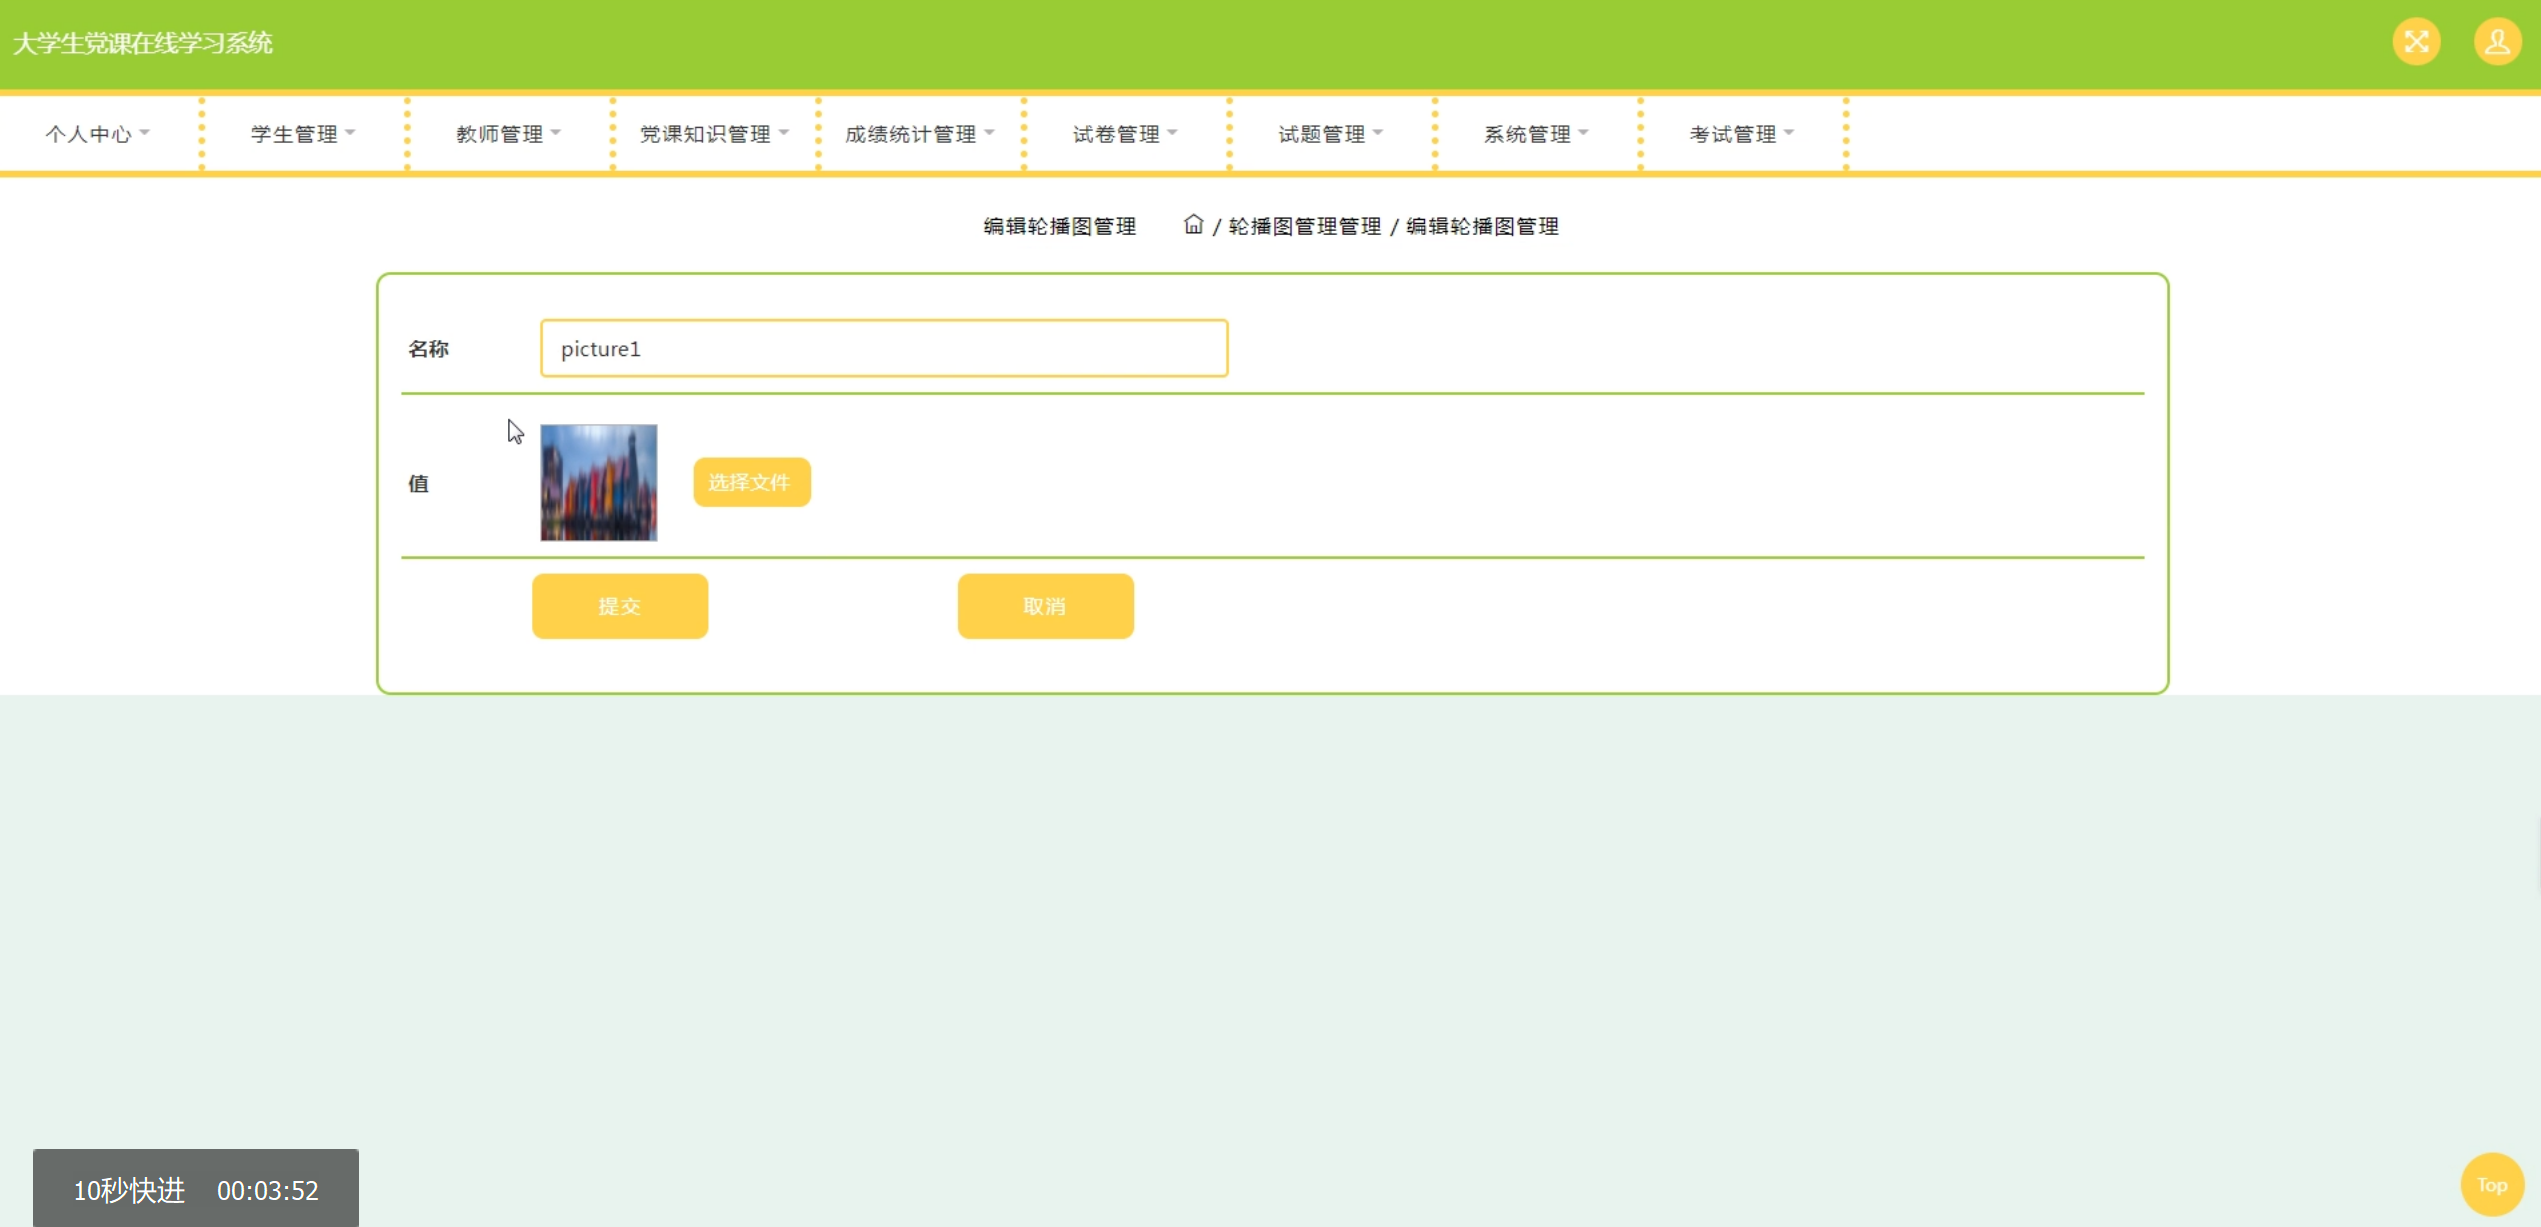This screenshot has width=2541, height=1227.
Task: Open the user profile icon
Action: point(2497,42)
